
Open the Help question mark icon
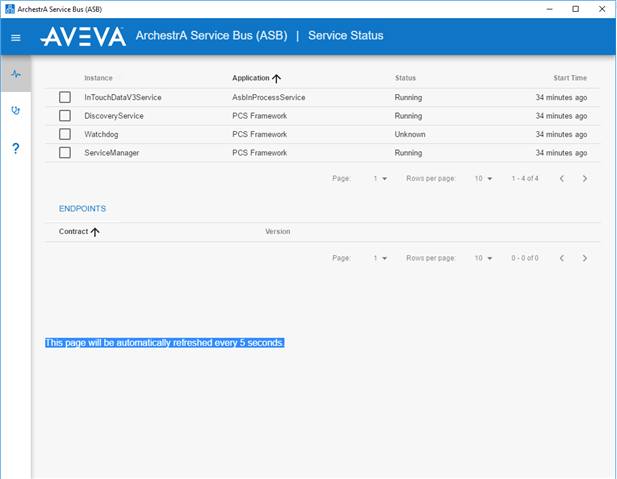click(16, 148)
